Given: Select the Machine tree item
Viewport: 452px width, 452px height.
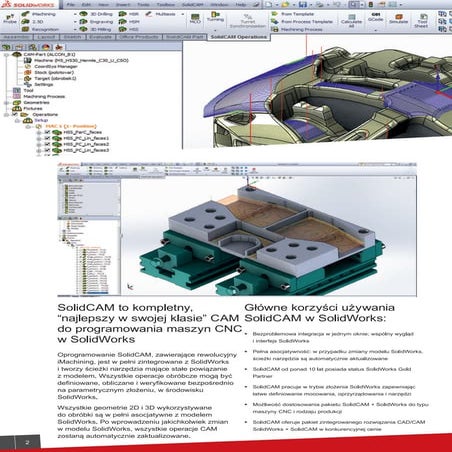Looking at the screenshot, I should [77, 60].
